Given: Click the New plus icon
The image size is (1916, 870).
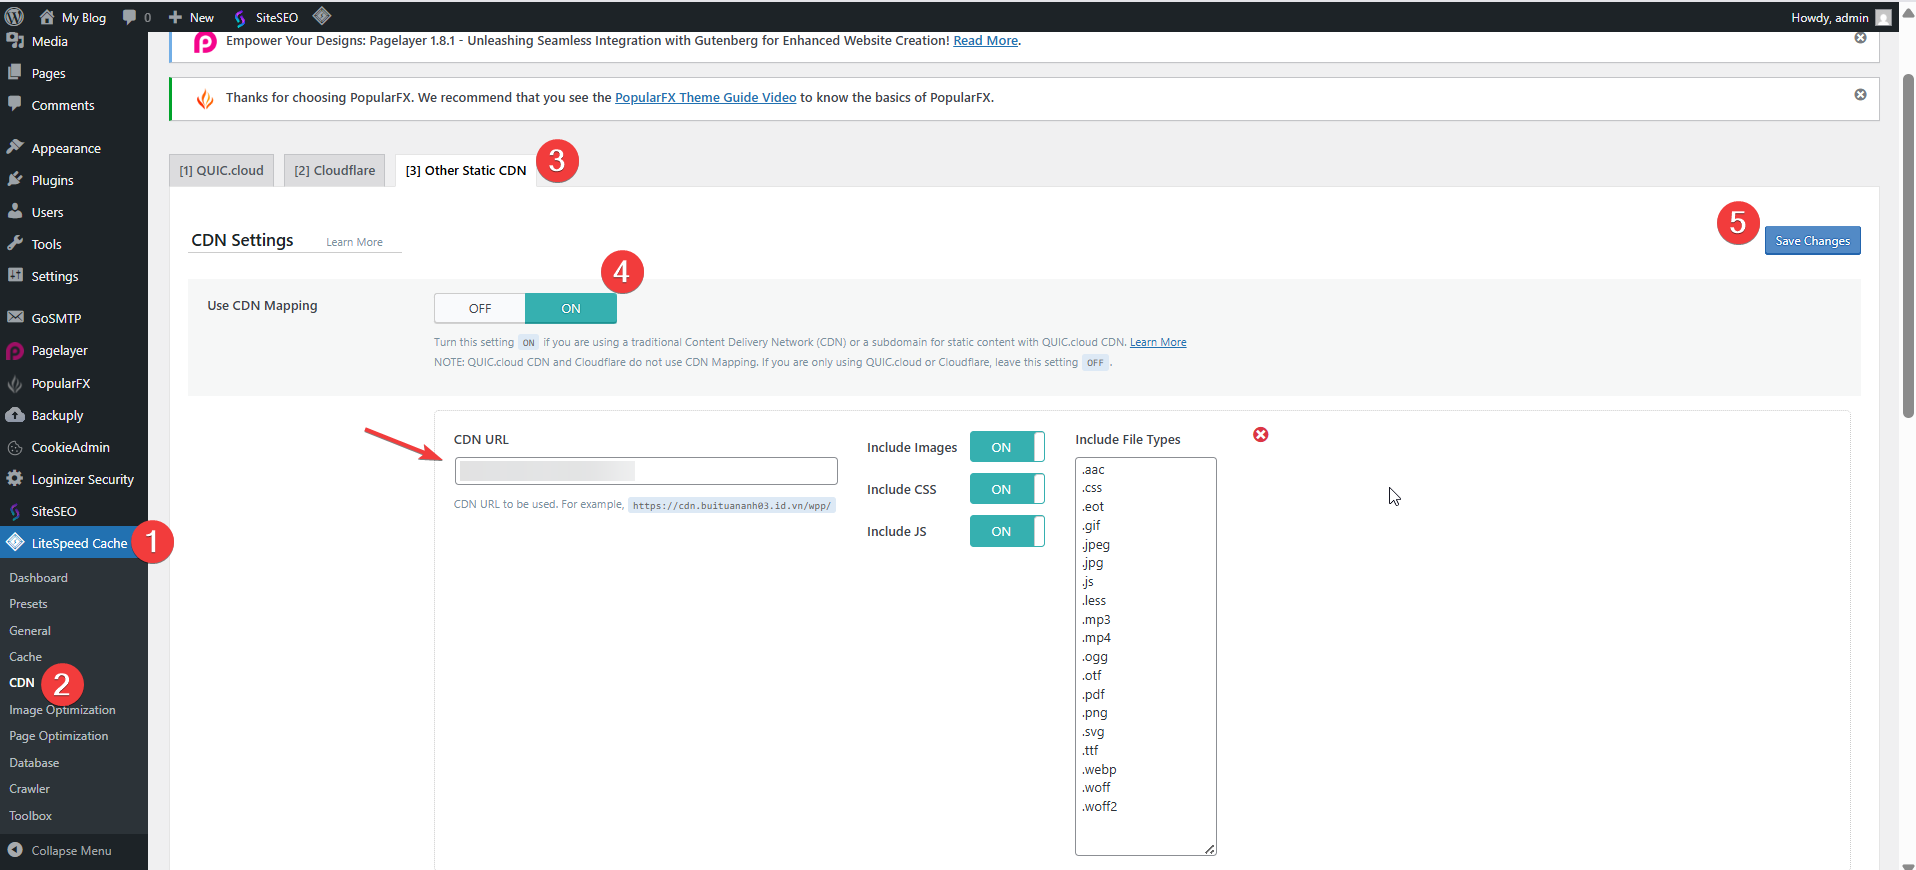Looking at the screenshot, I should (175, 17).
